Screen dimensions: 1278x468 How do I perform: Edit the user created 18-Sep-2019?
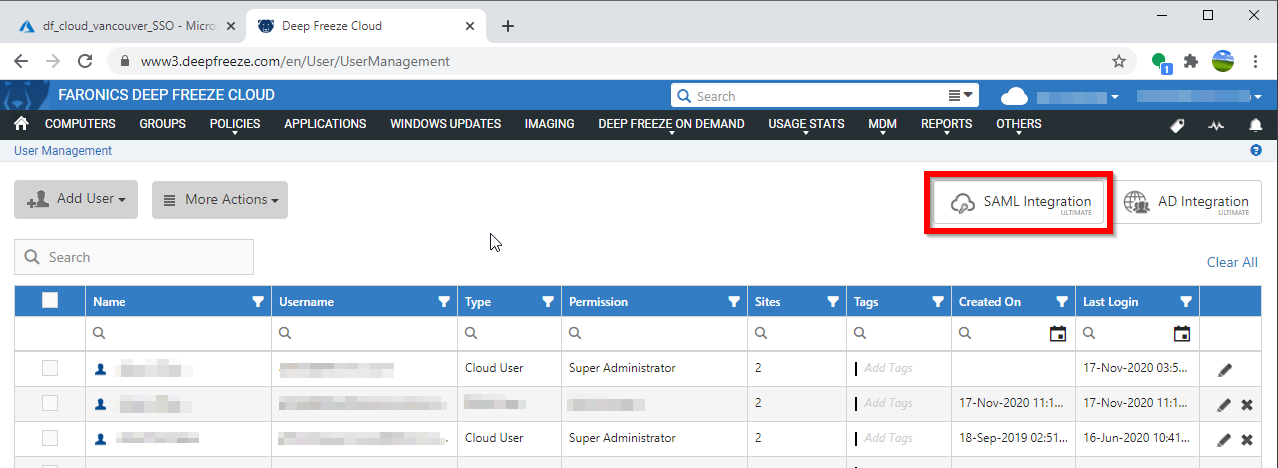pos(1224,440)
